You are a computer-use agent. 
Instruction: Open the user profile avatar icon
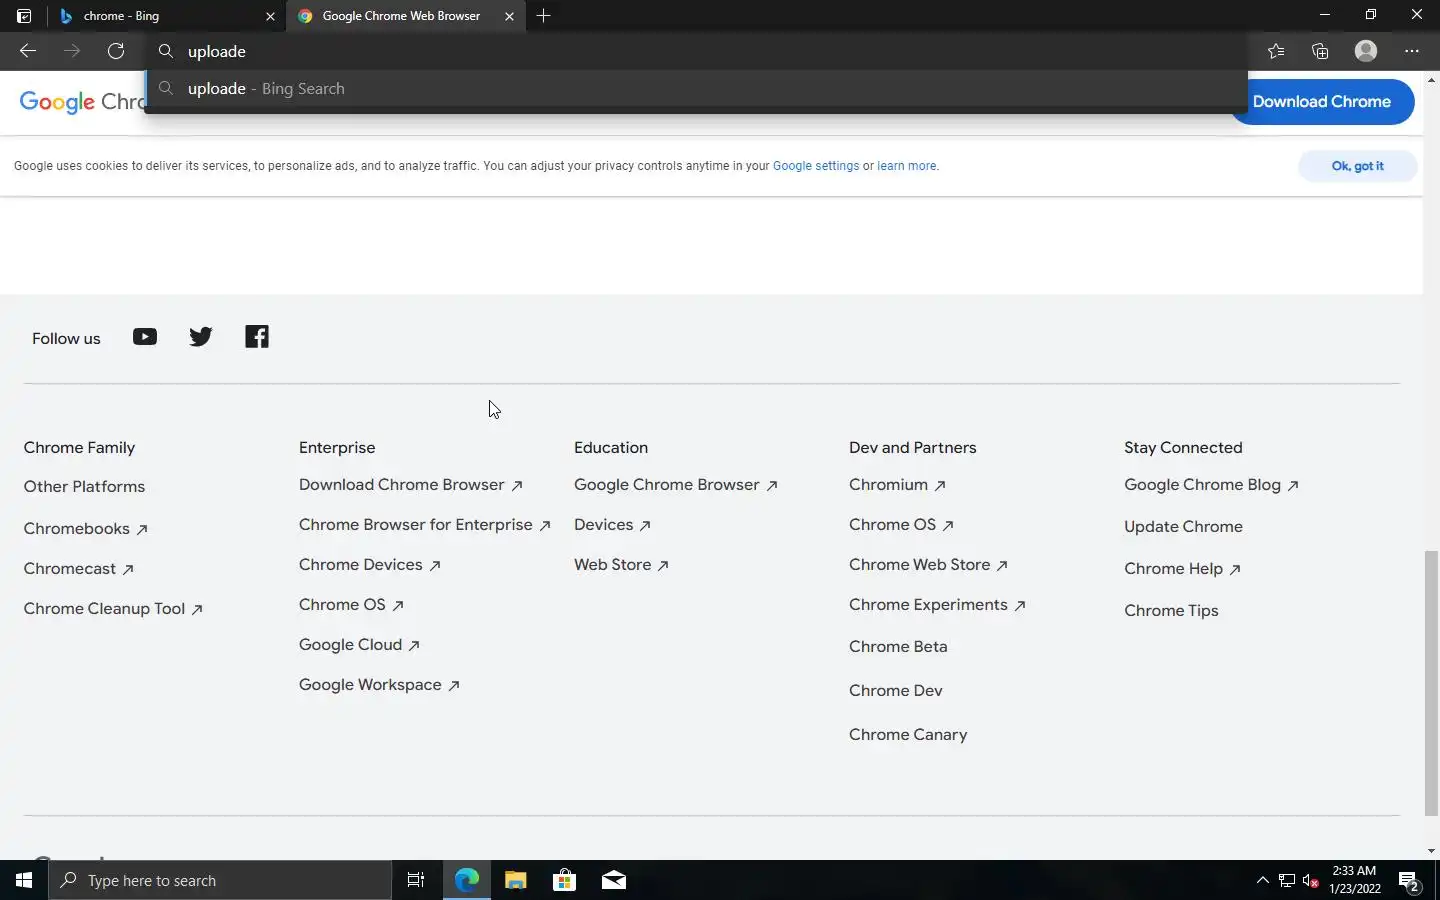(1366, 51)
